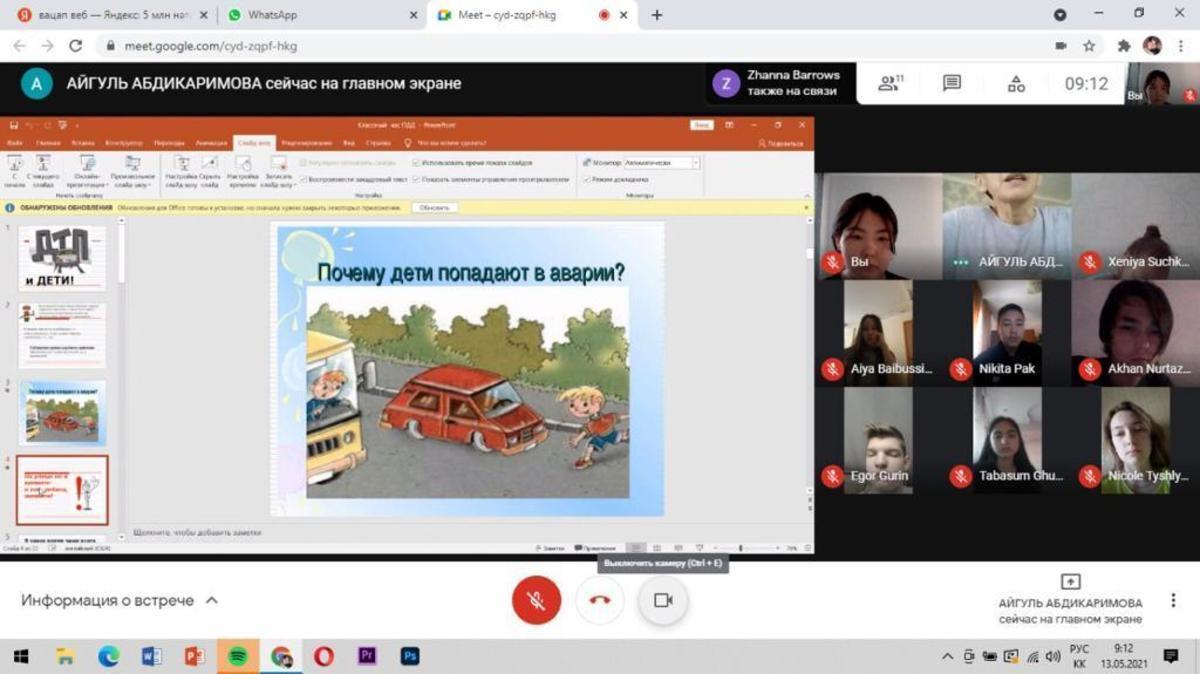Click 'Обновить' button in Office update bar
Image resolution: width=1200 pixels, height=674 pixels.
(x=434, y=208)
